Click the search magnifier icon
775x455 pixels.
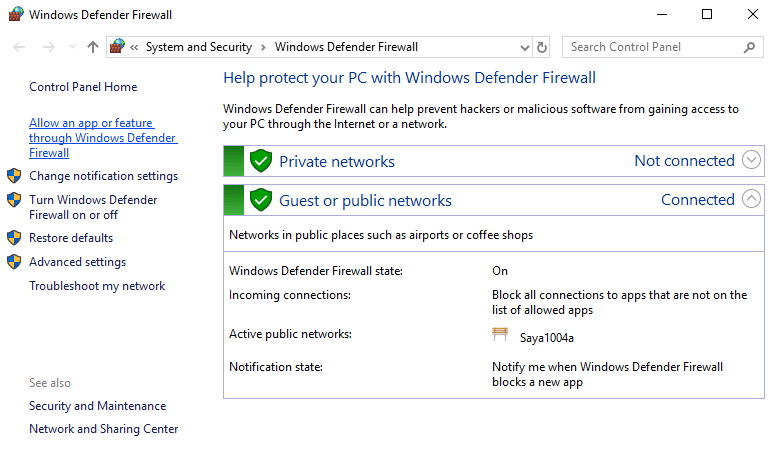coord(749,47)
